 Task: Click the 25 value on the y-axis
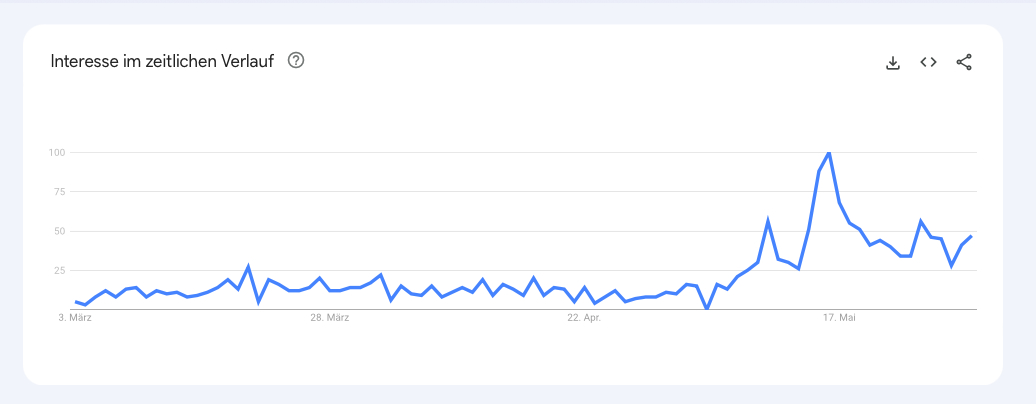[59, 270]
